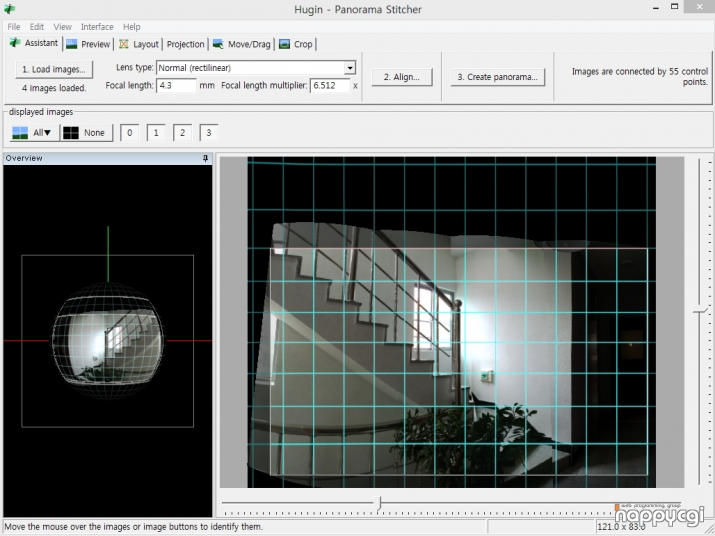
Task: Switch to the Layout tab
Action: click(139, 44)
